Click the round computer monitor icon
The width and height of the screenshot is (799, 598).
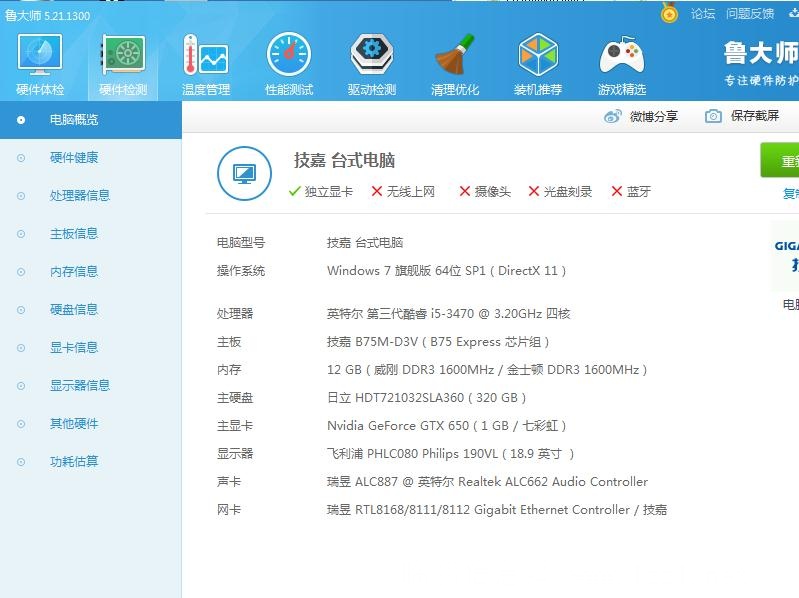point(245,173)
